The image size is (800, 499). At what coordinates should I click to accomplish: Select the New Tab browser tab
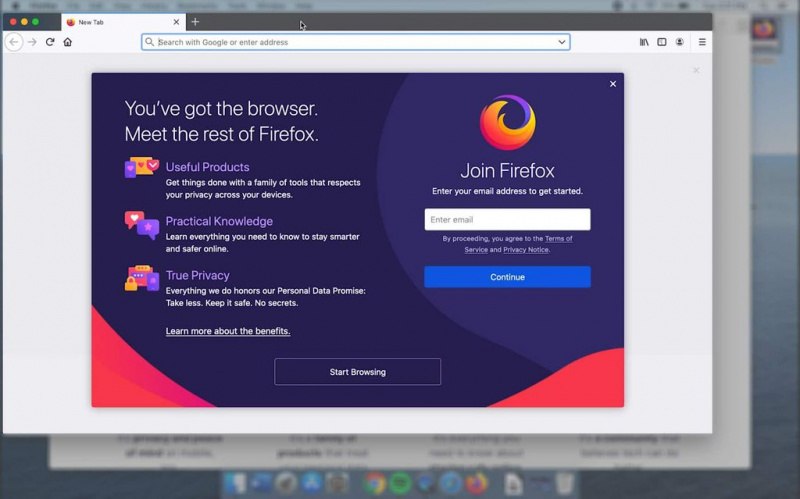point(122,22)
